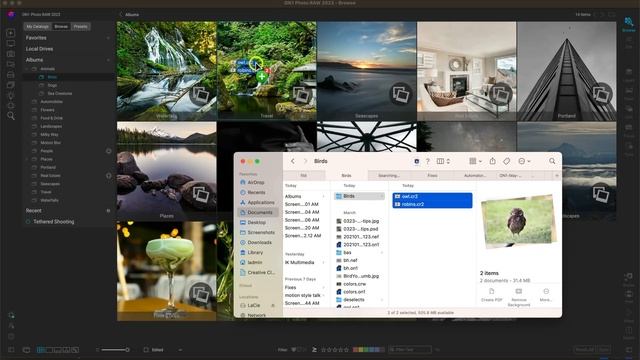Collapse the Animals album group
Screen dimensions: 640x360
tap(27, 69)
